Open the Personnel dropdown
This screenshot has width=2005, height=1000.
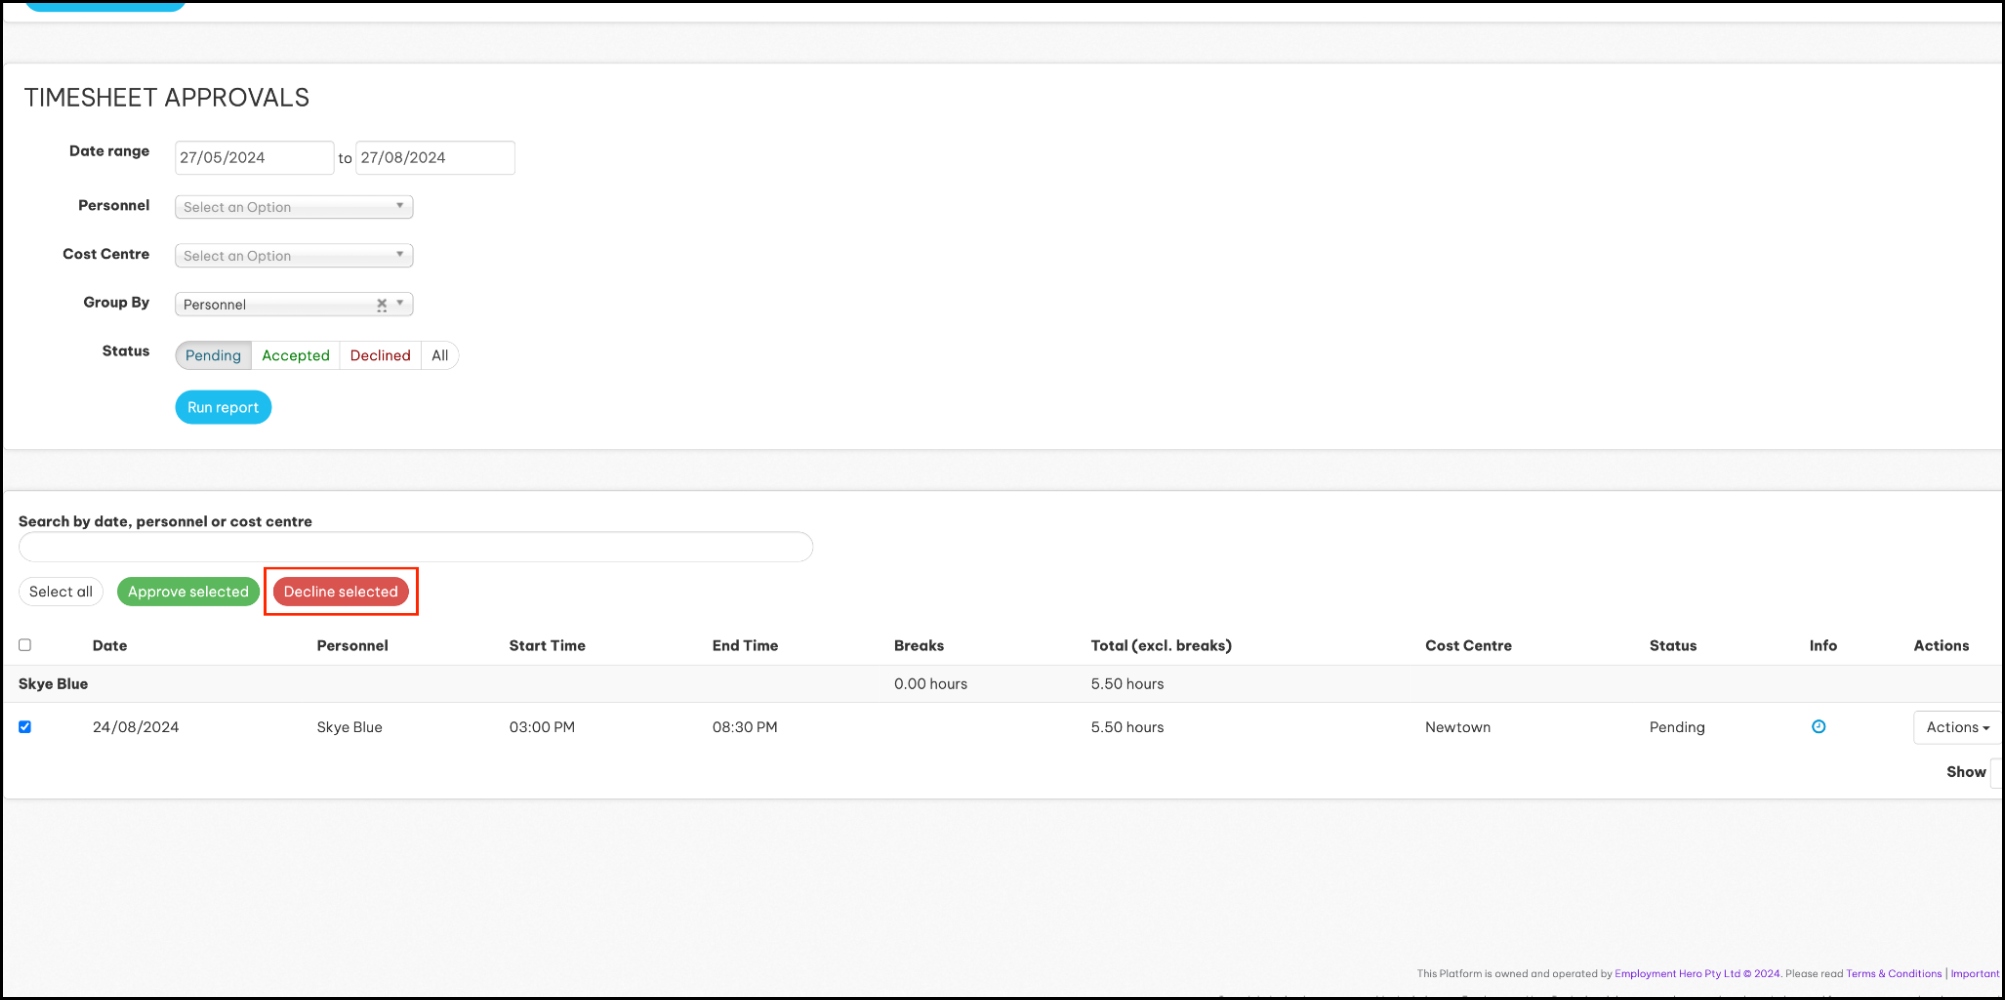tap(293, 207)
